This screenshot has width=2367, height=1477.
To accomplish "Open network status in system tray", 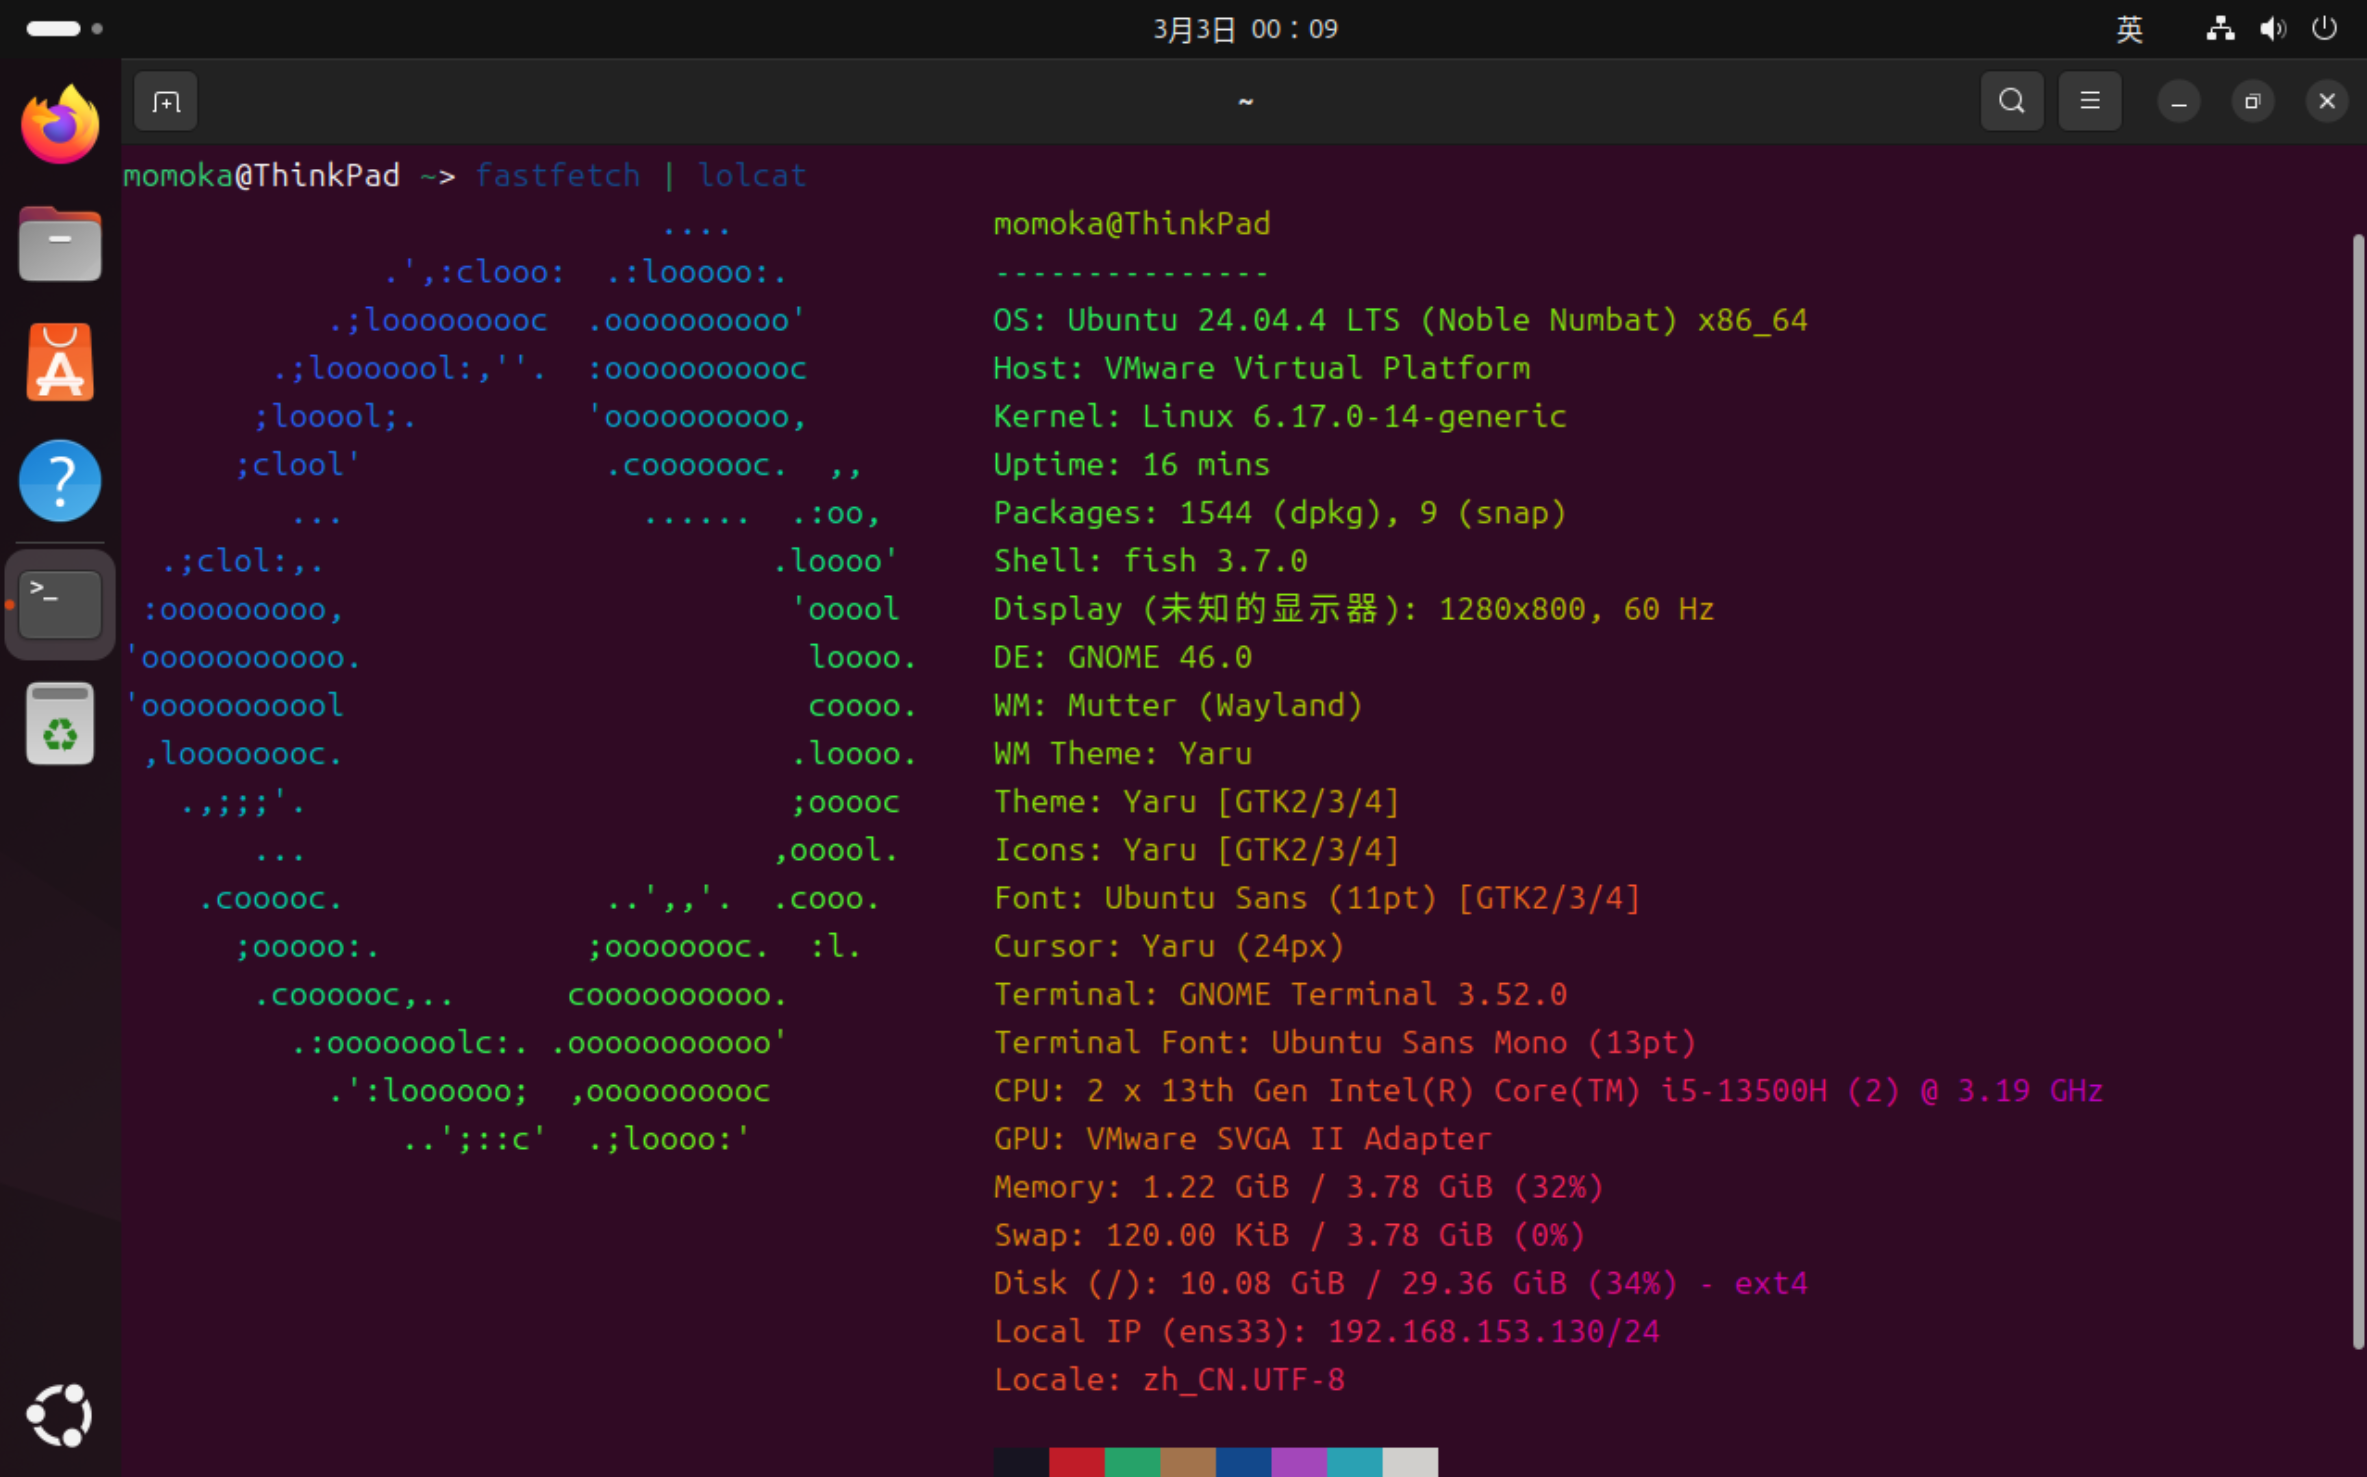I will (2220, 29).
